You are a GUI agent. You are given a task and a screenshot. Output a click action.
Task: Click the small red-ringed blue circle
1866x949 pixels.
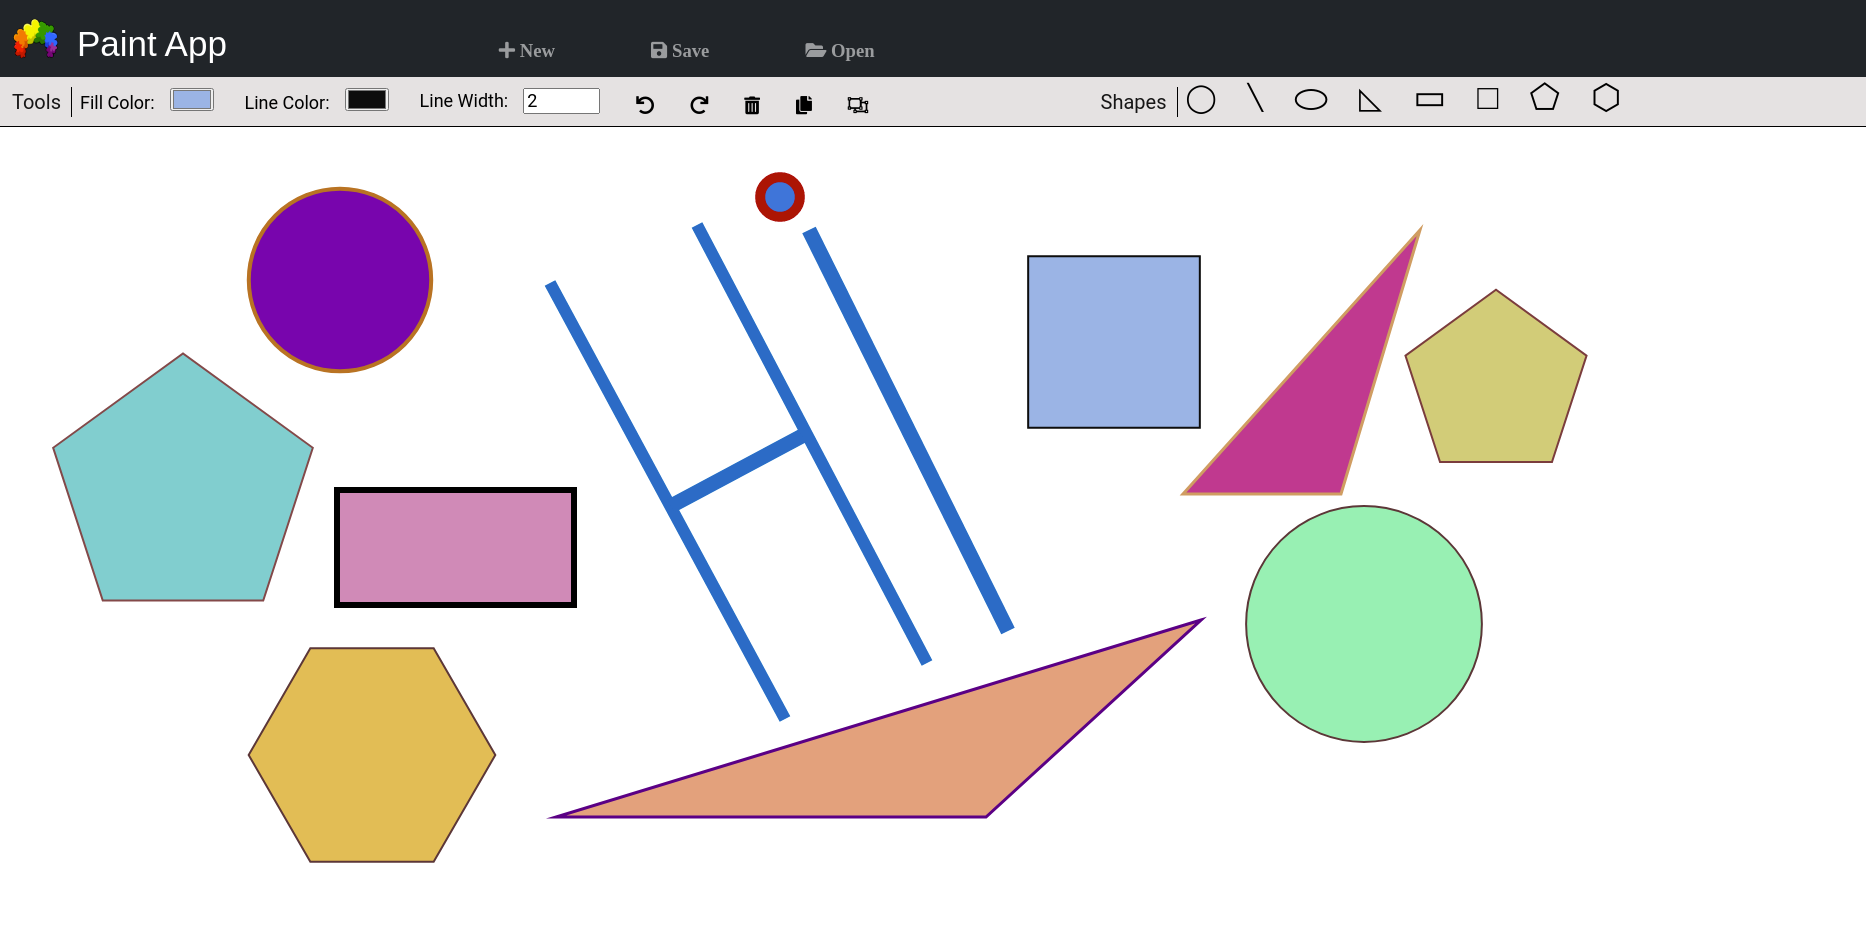tap(780, 197)
